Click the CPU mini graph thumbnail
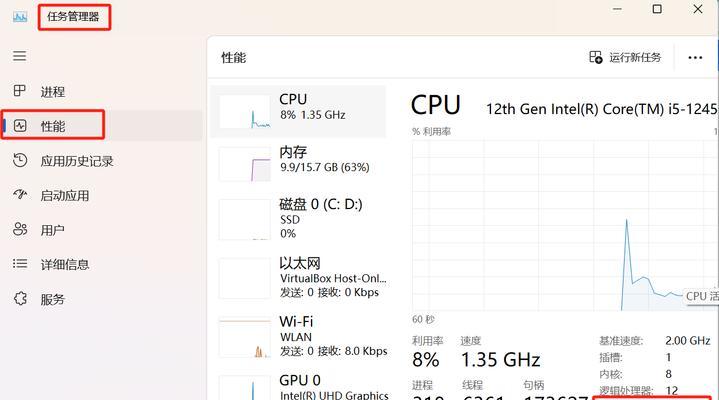Screen dimensions: 719x400 click(245, 111)
